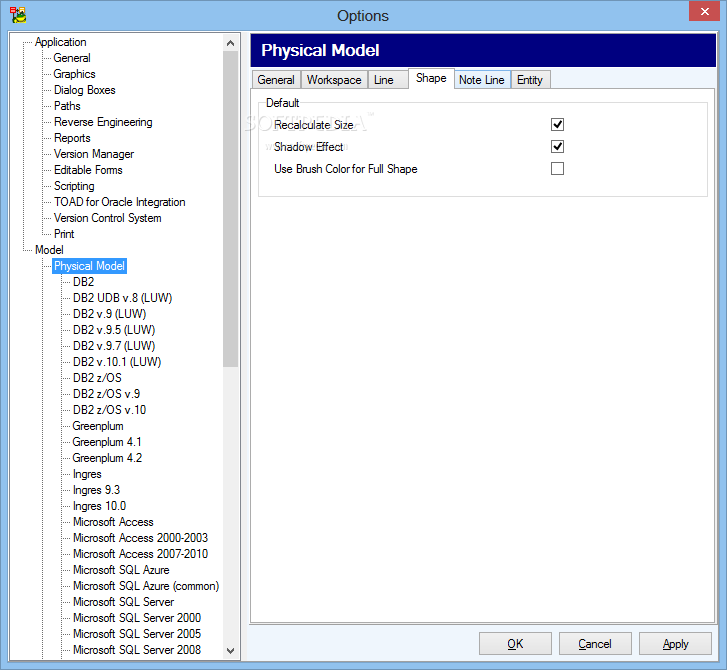Select the Ingres 9.3 node
Viewport: 727px width, 670px height.
[96, 490]
